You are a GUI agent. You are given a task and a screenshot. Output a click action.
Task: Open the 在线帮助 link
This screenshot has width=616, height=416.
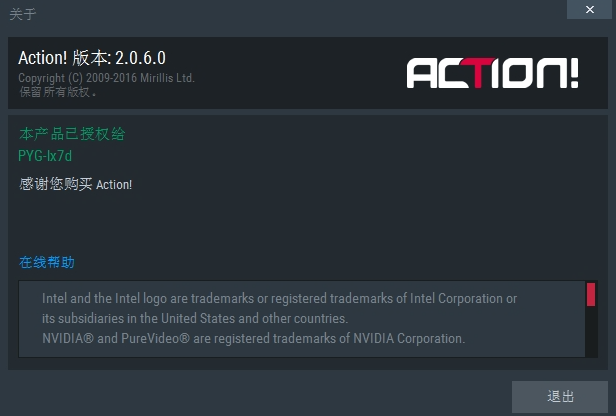pos(47,263)
